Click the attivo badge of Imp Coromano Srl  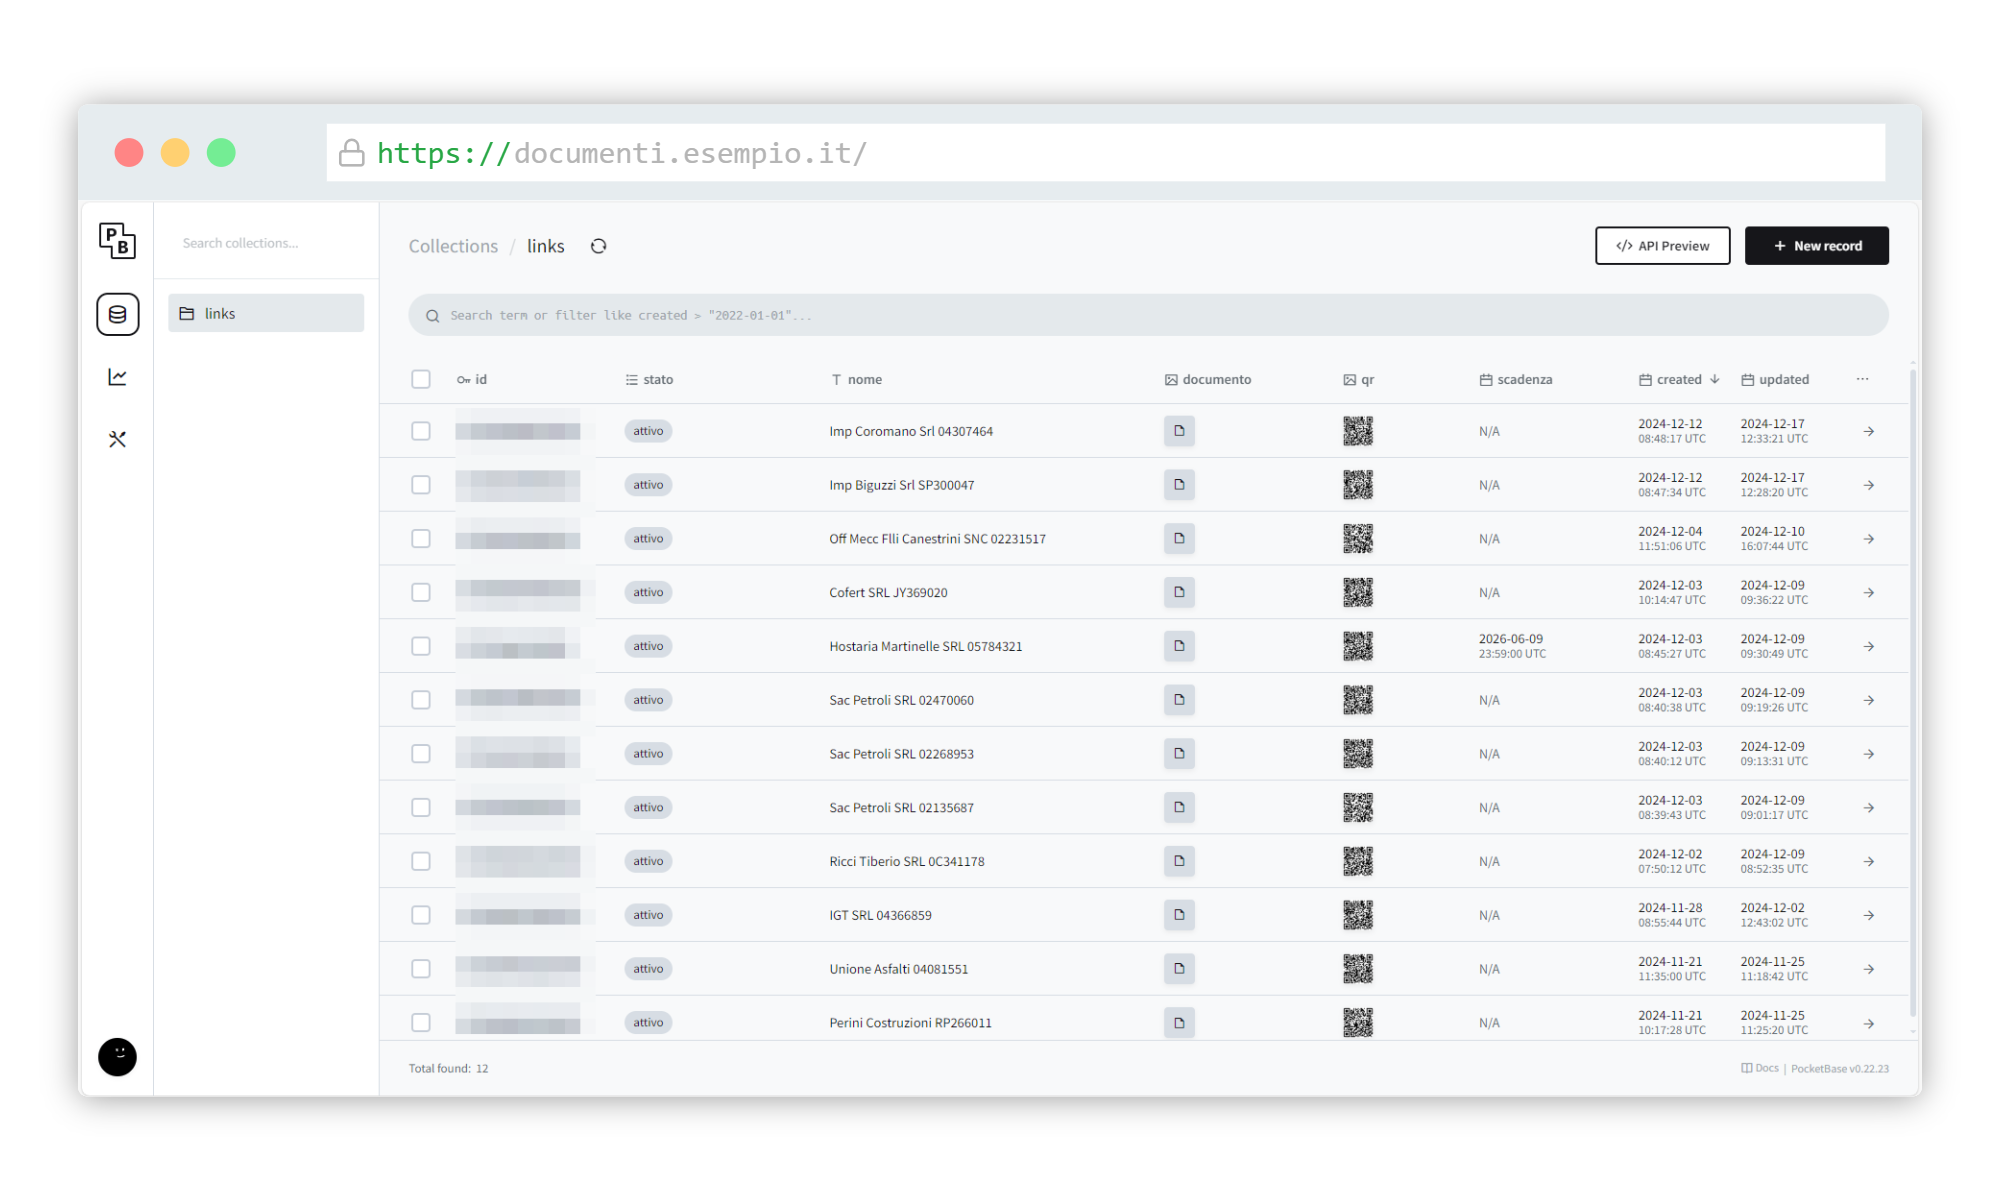click(x=648, y=431)
